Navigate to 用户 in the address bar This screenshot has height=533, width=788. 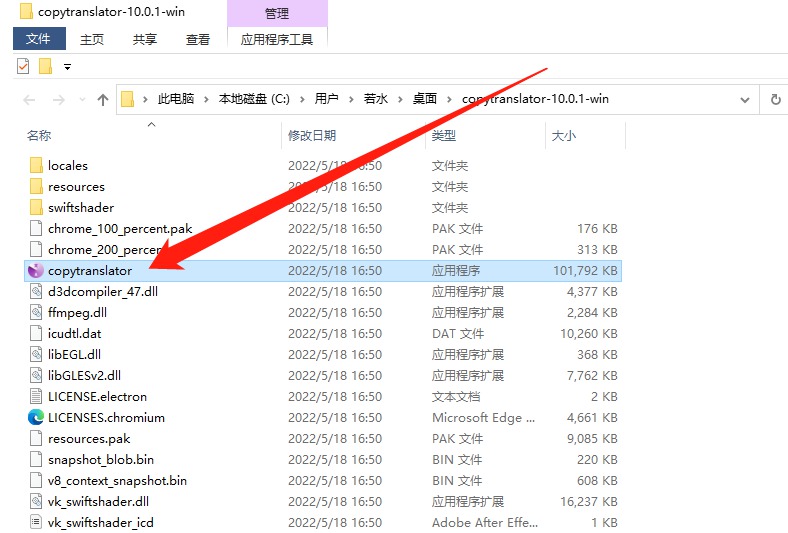coord(326,99)
